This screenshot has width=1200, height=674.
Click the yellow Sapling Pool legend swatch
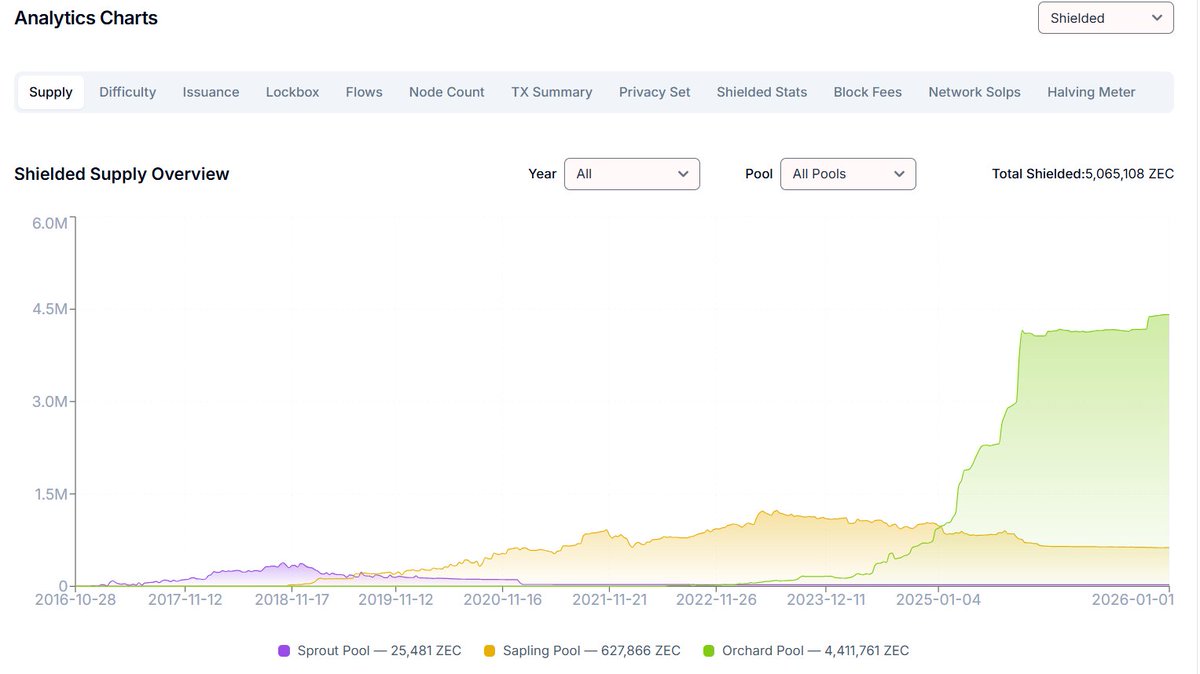pyautogui.click(x=489, y=651)
